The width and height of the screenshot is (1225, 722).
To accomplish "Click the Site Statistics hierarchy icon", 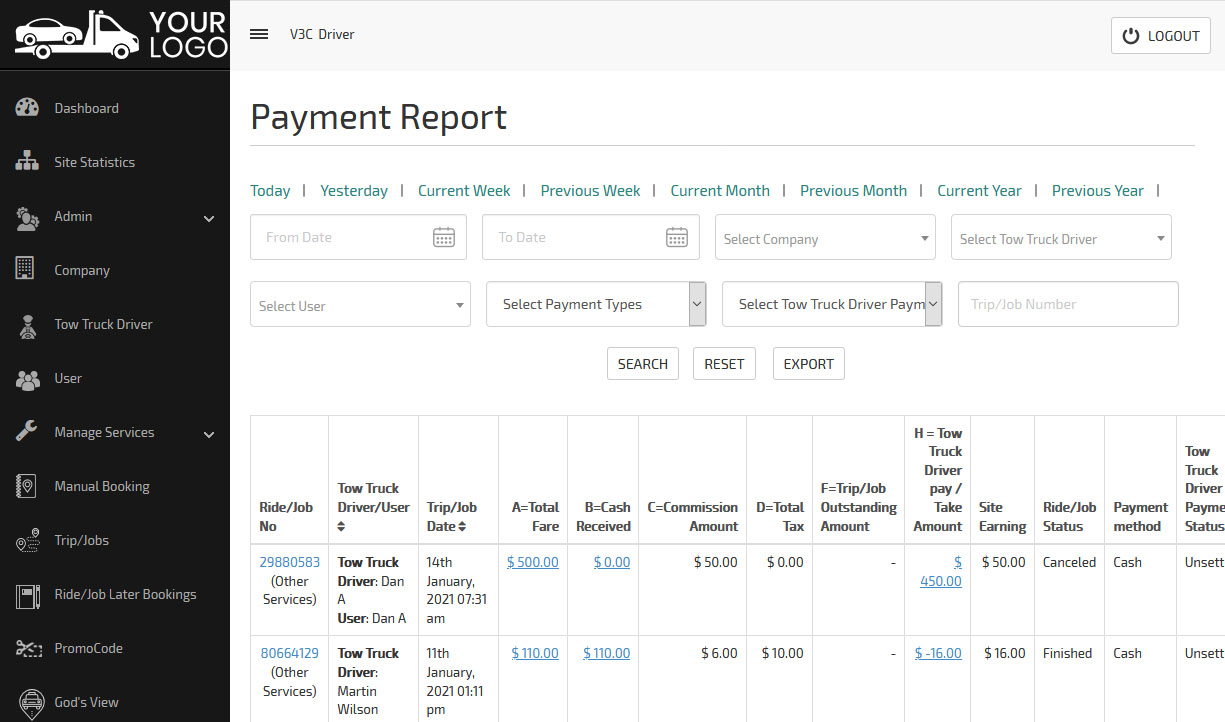I will tap(27, 162).
